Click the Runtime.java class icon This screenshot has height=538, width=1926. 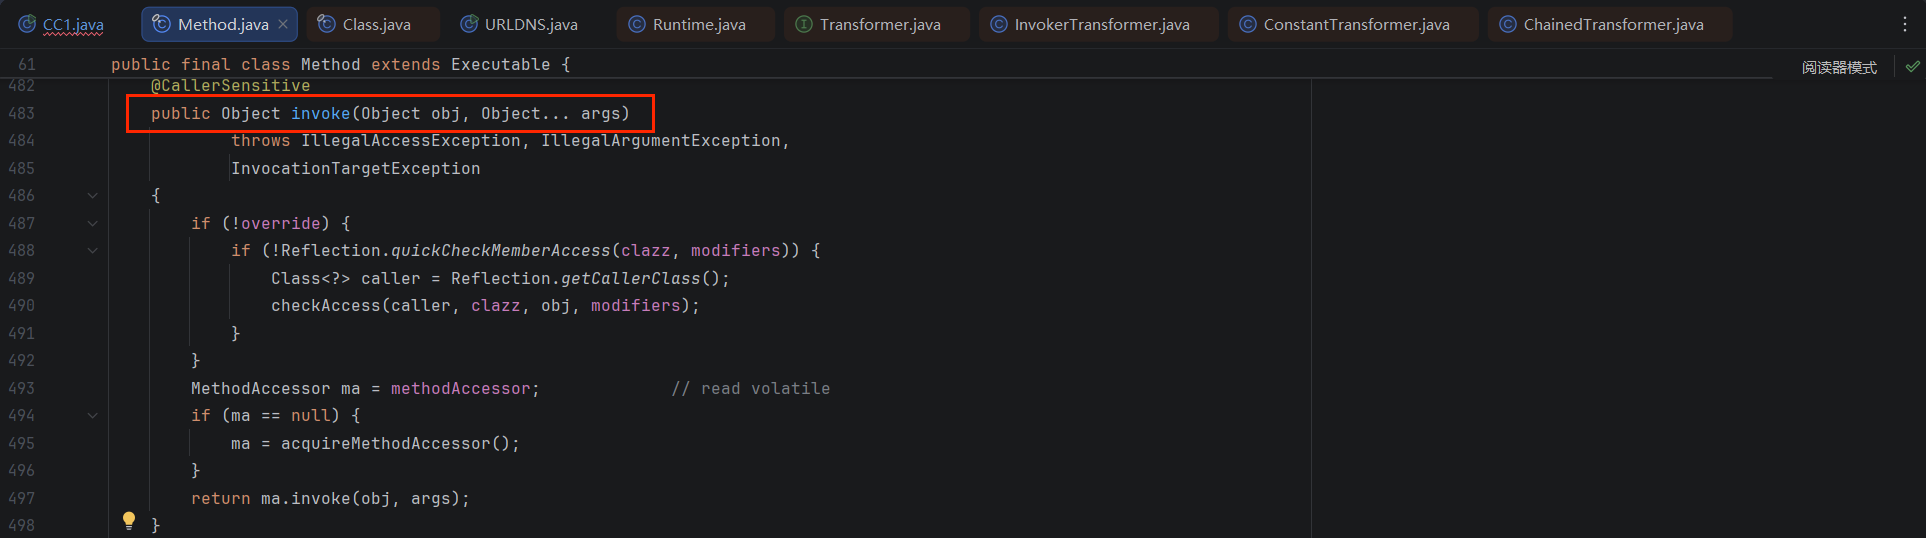(x=636, y=24)
